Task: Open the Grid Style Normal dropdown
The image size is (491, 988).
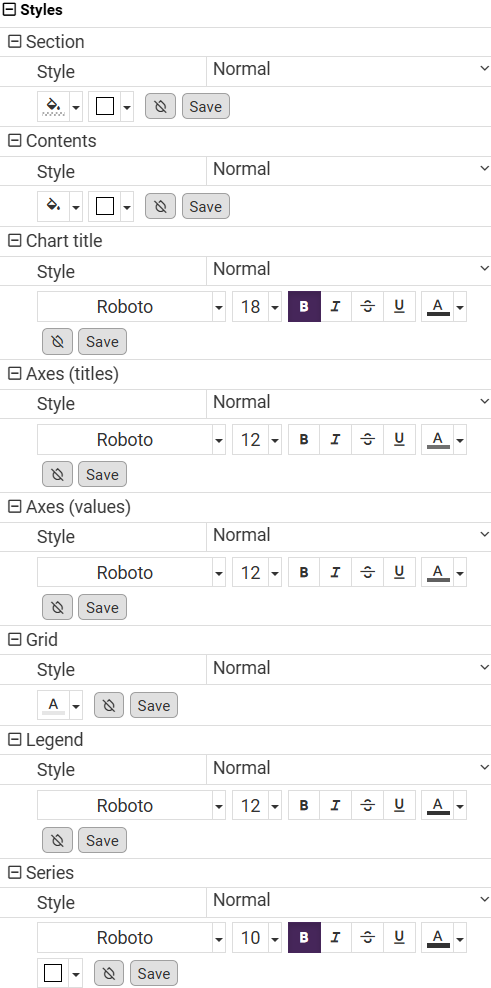Action: (349, 668)
